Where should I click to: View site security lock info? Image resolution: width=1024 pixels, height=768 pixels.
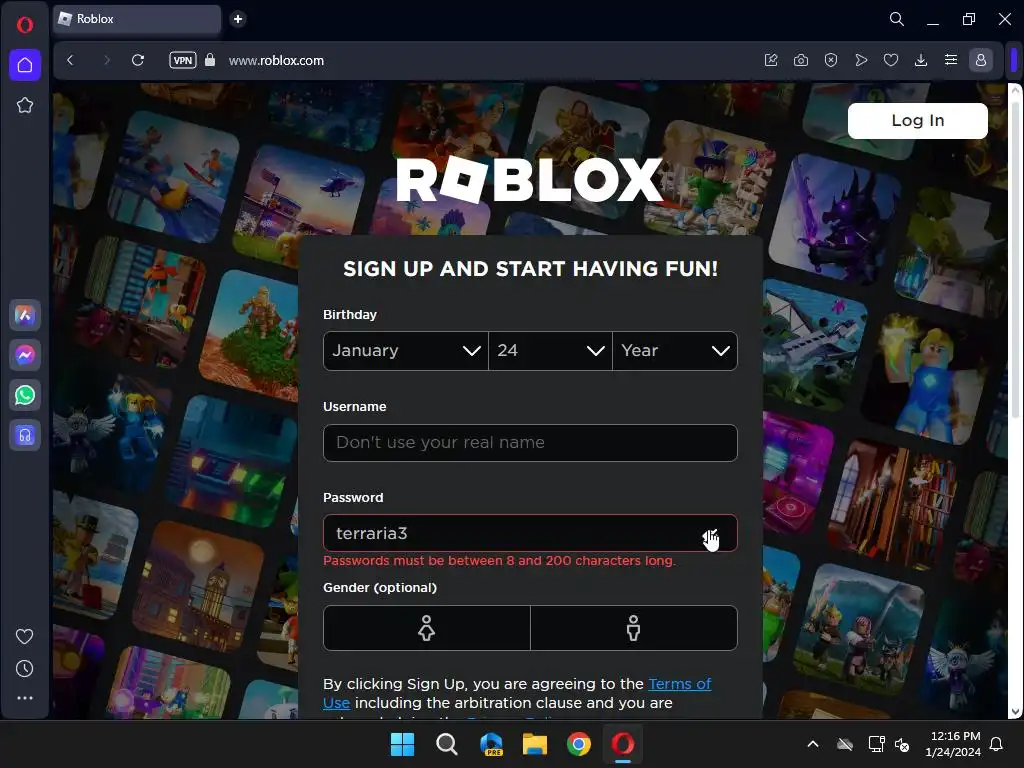(210, 60)
